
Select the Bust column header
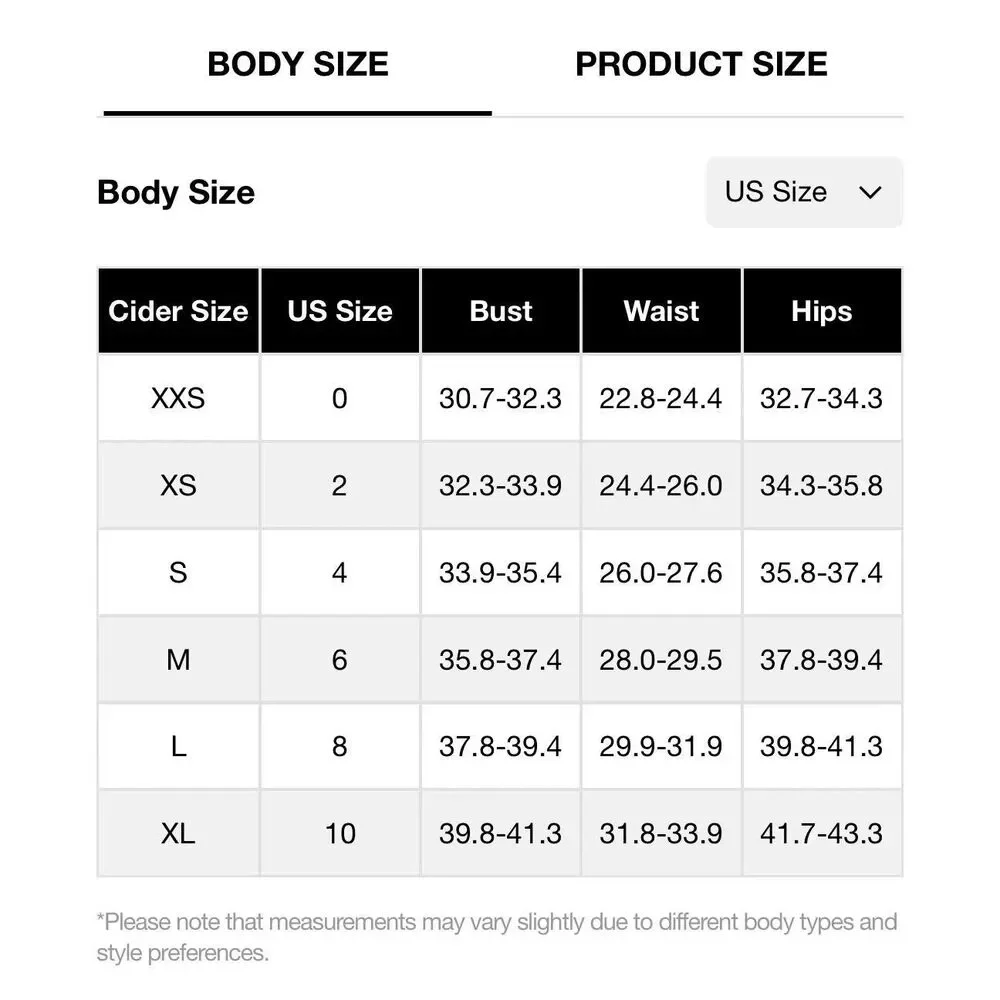[x=500, y=311]
